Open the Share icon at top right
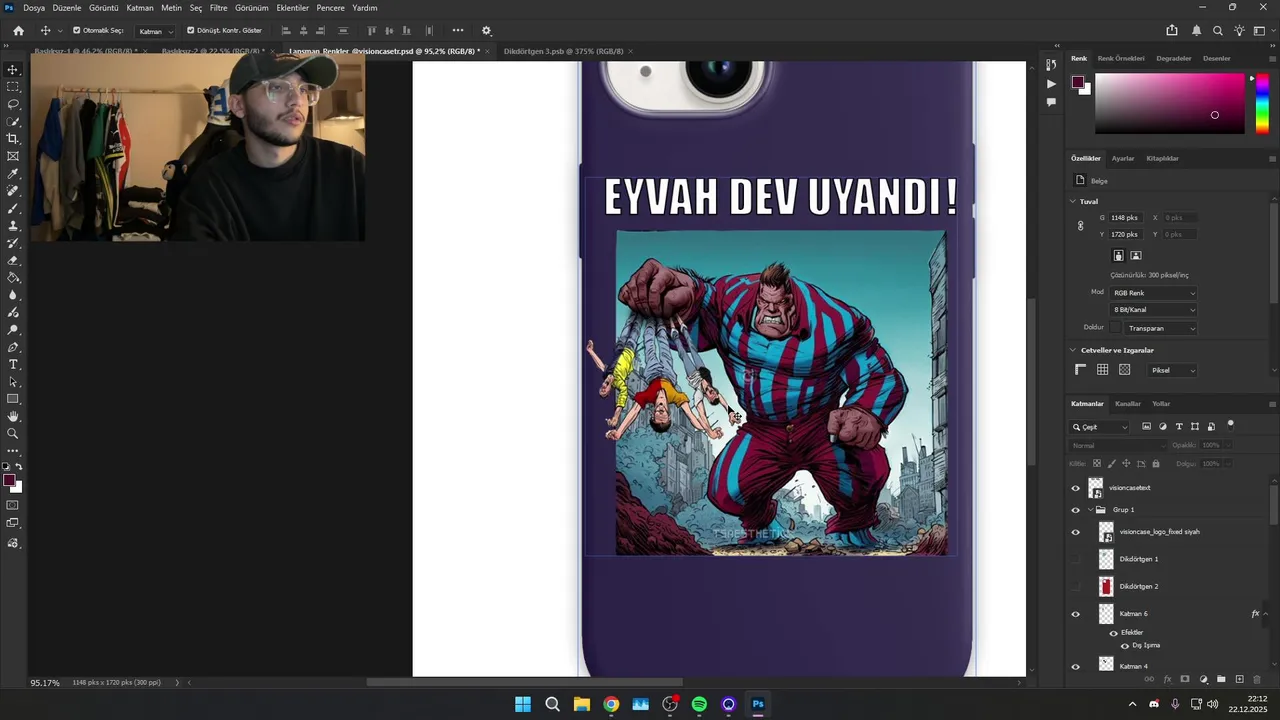This screenshot has height=720, width=1280. tap(1172, 31)
